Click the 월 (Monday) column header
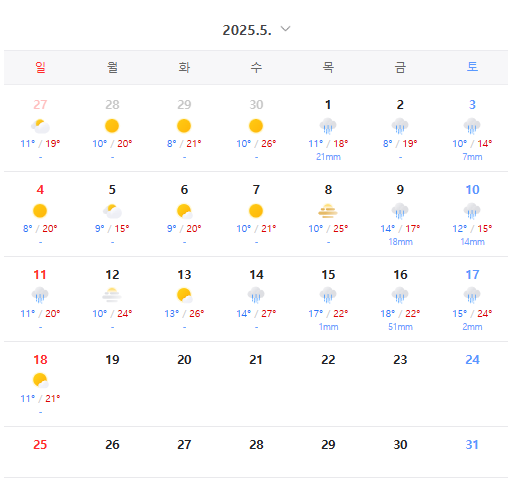519x478 pixels. click(112, 67)
